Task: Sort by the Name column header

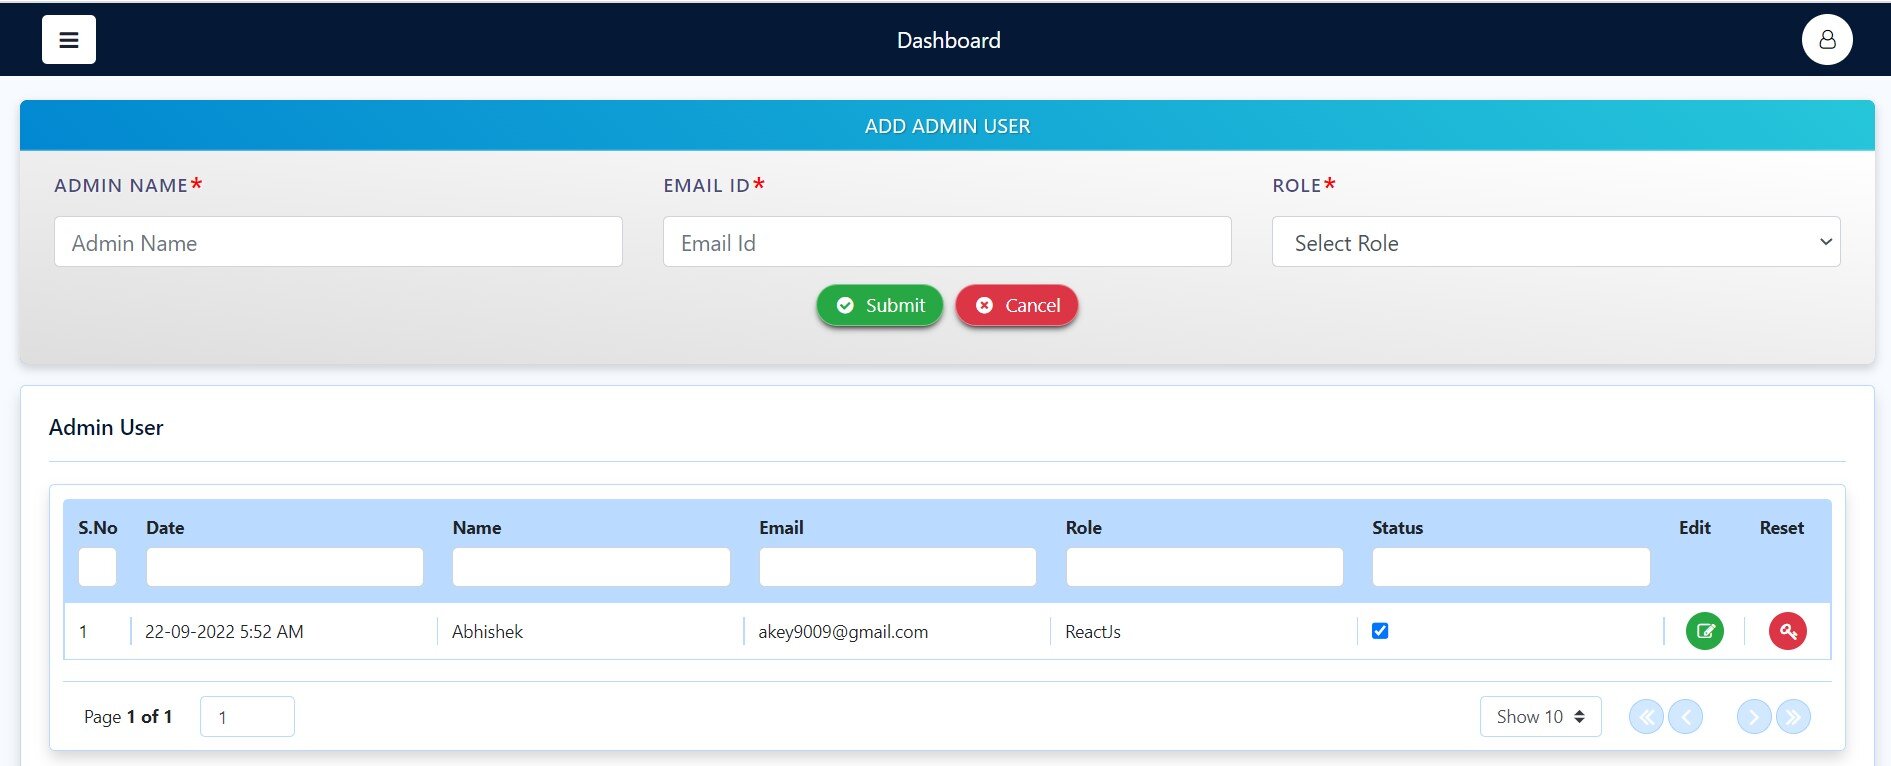Action: click(477, 528)
